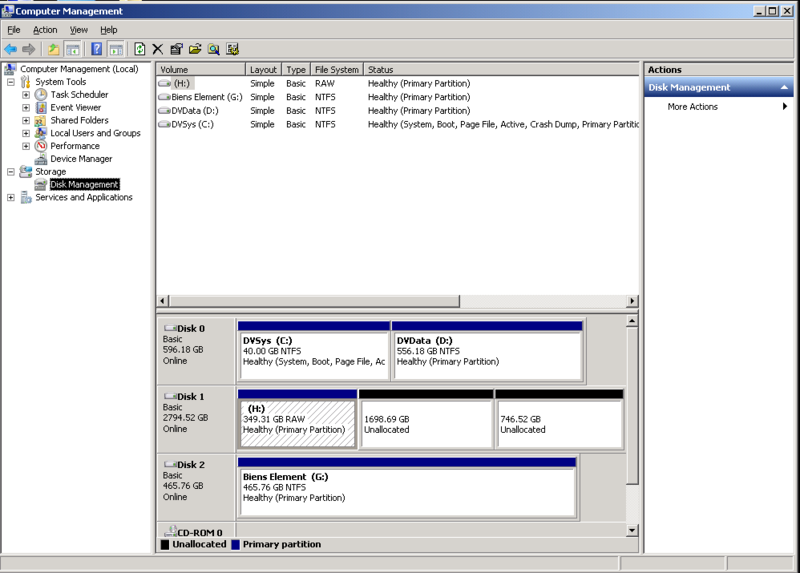Click volume list scroll left arrow
Image resolution: width=800 pixels, height=573 pixels.
[x=163, y=301]
